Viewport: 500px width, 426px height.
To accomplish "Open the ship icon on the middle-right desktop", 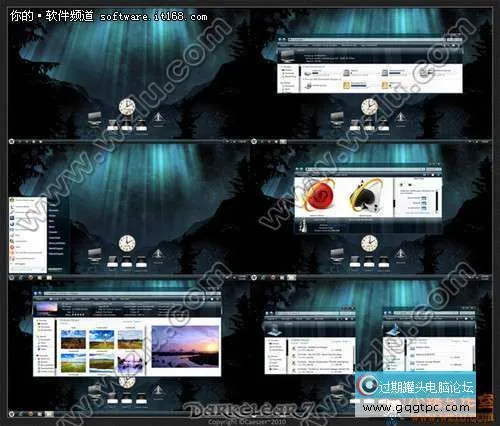I will 401,255.
